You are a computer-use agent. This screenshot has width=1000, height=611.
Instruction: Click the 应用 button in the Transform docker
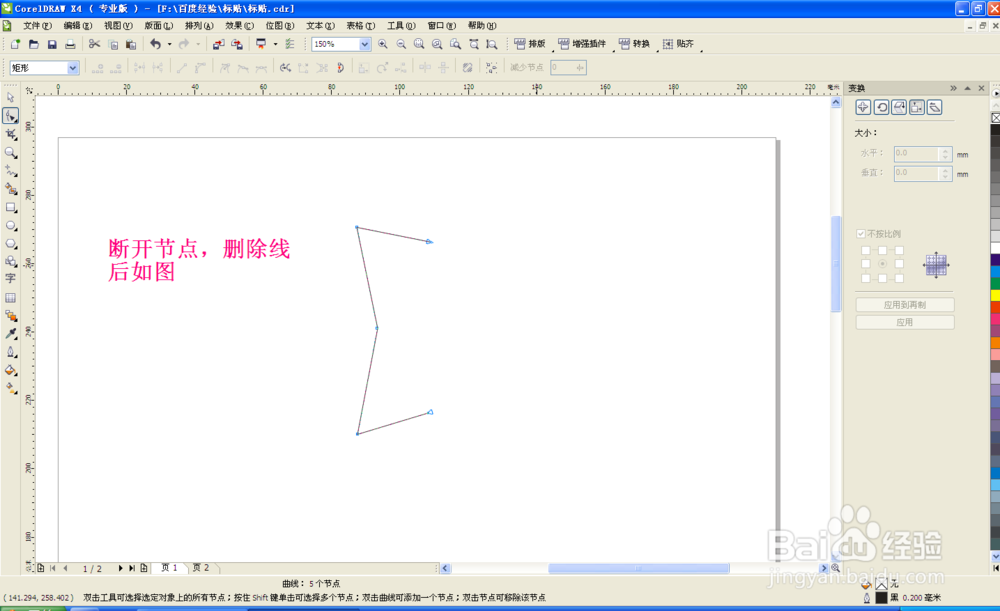(905, 319)
